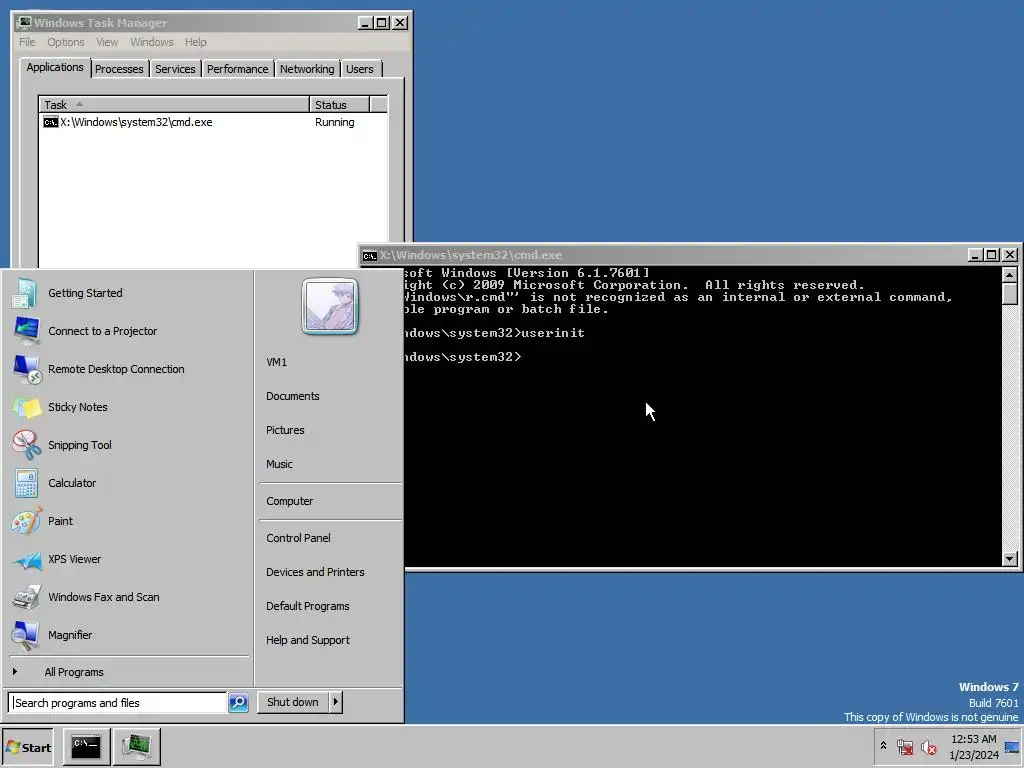The image size is (1024, 768).
Task: Switch to the Users tab
Action: [x=360, y=69]
